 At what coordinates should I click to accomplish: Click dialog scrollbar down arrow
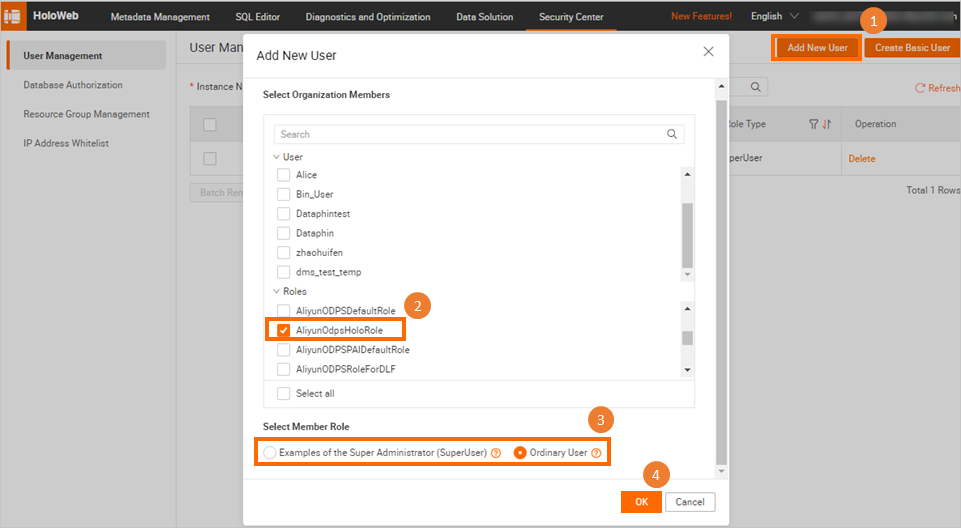point(721,471)
